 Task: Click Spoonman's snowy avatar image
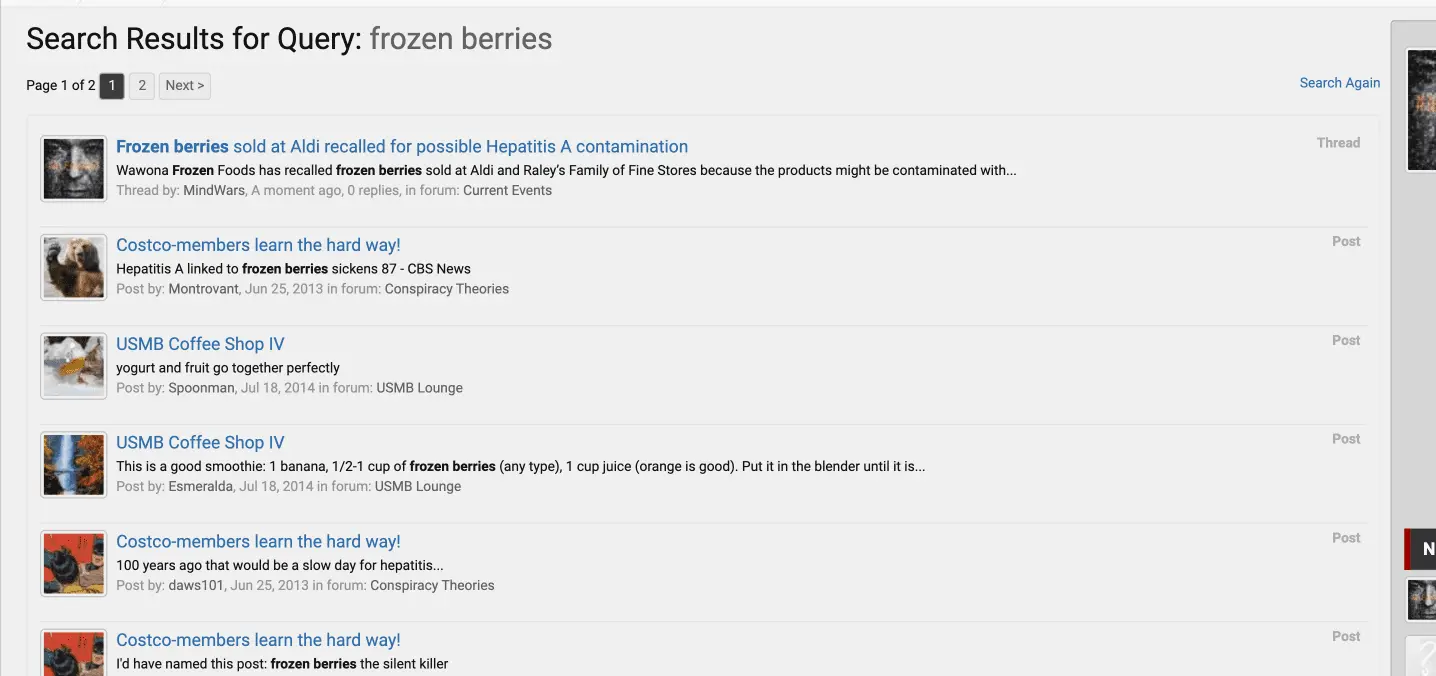[x=74, y=366]
